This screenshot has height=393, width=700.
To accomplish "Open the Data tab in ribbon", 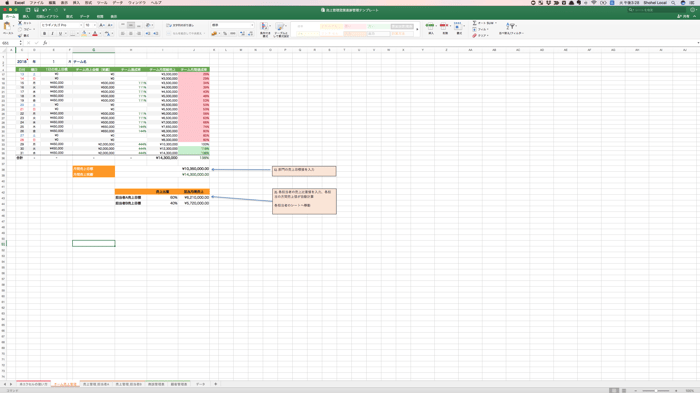I will coord(84,17).
